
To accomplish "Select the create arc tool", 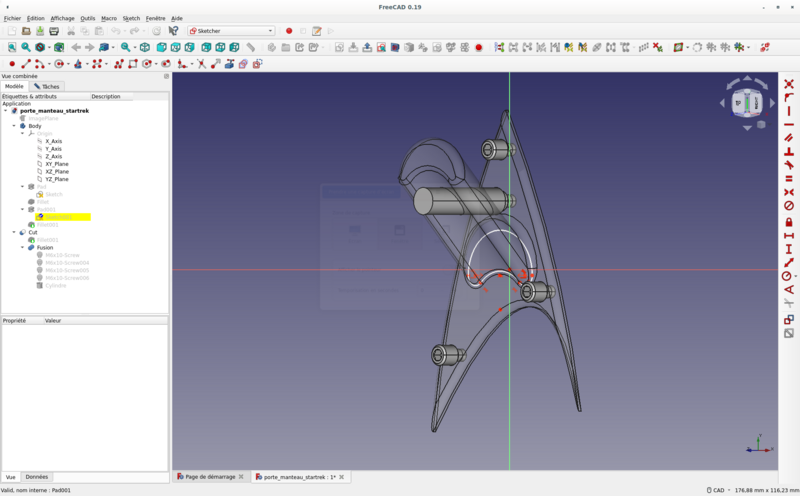I will (x=39, y=64).
